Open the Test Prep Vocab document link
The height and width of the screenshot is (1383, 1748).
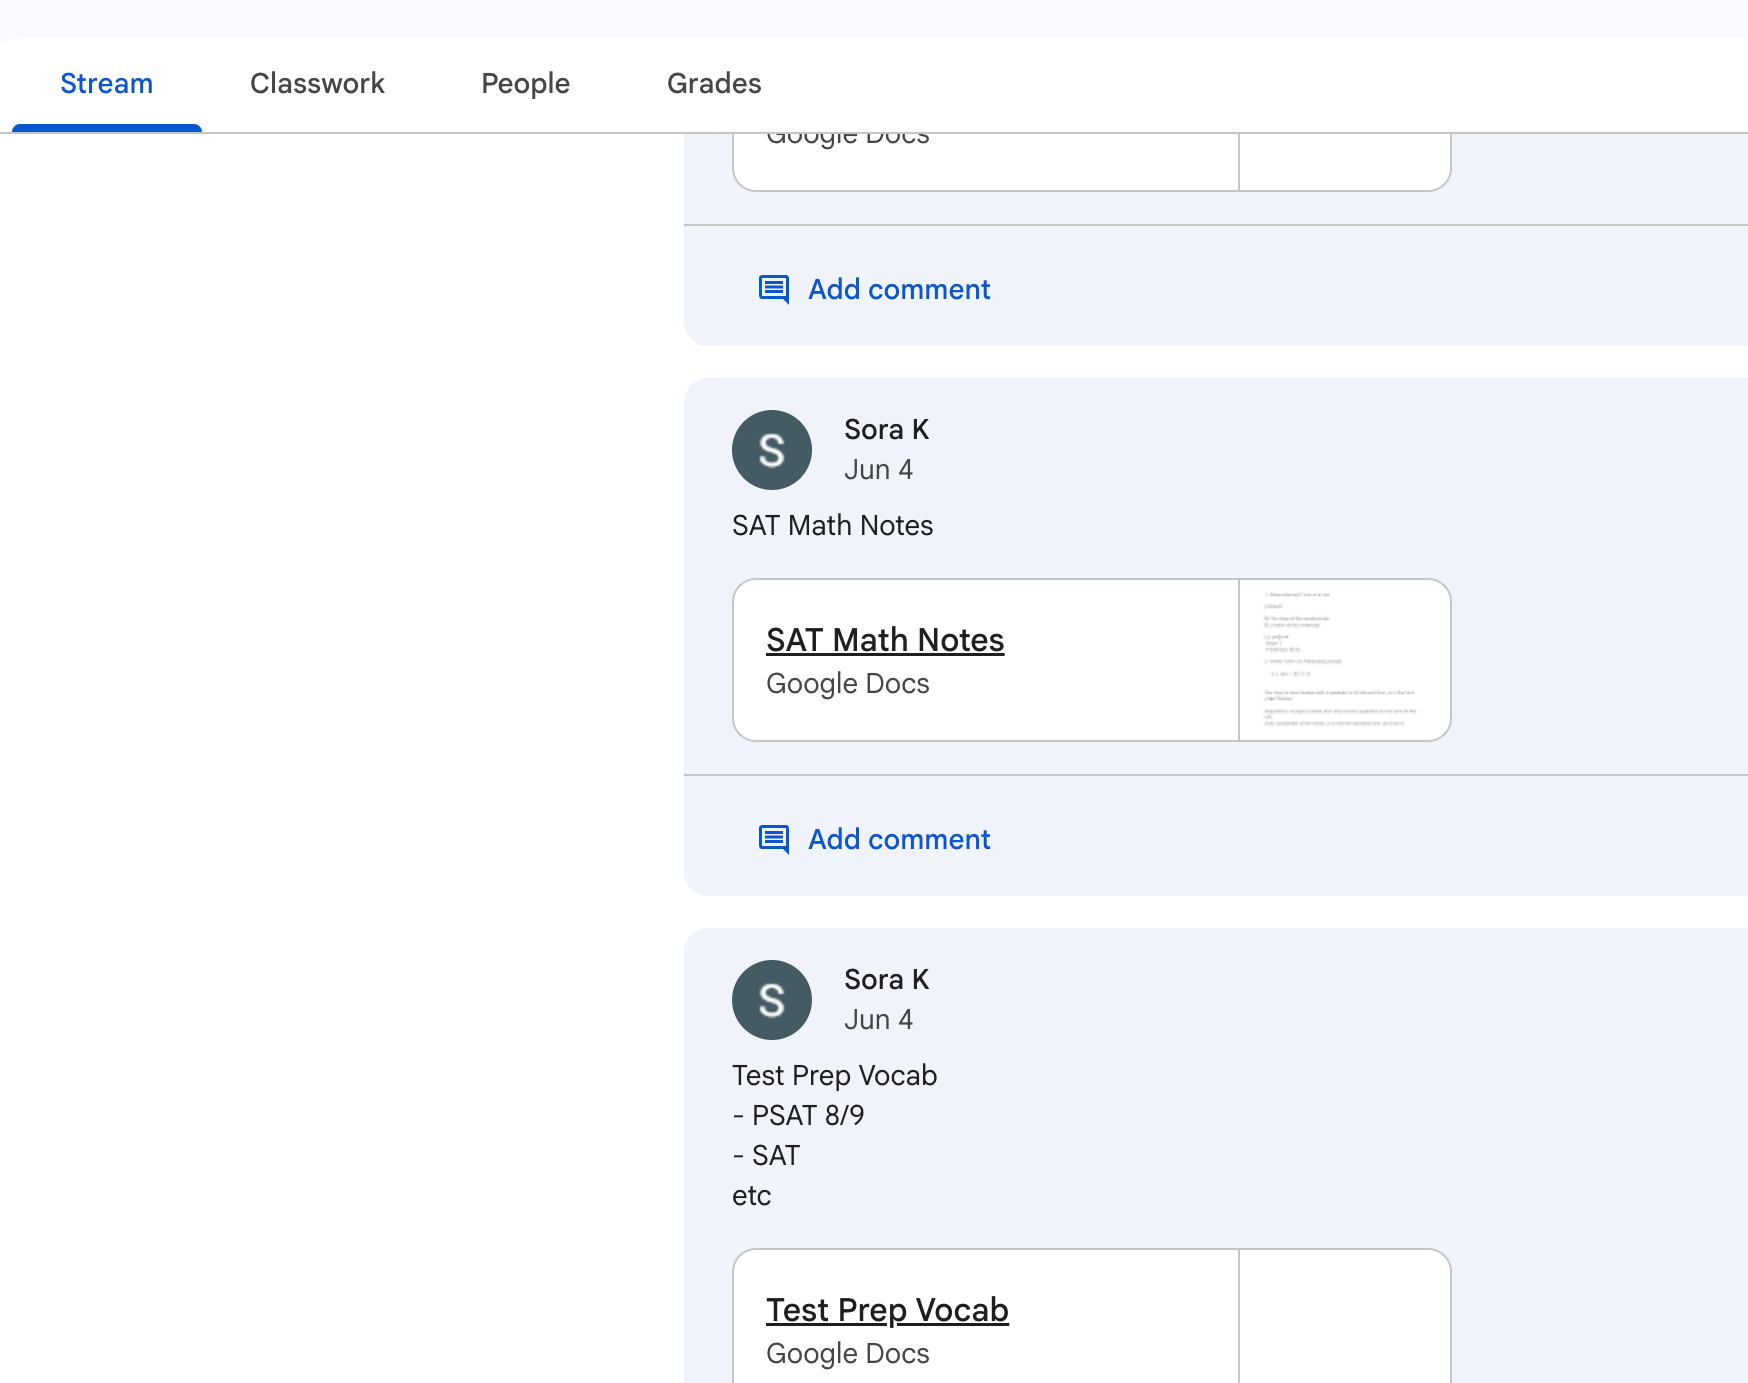point(887,1310)
